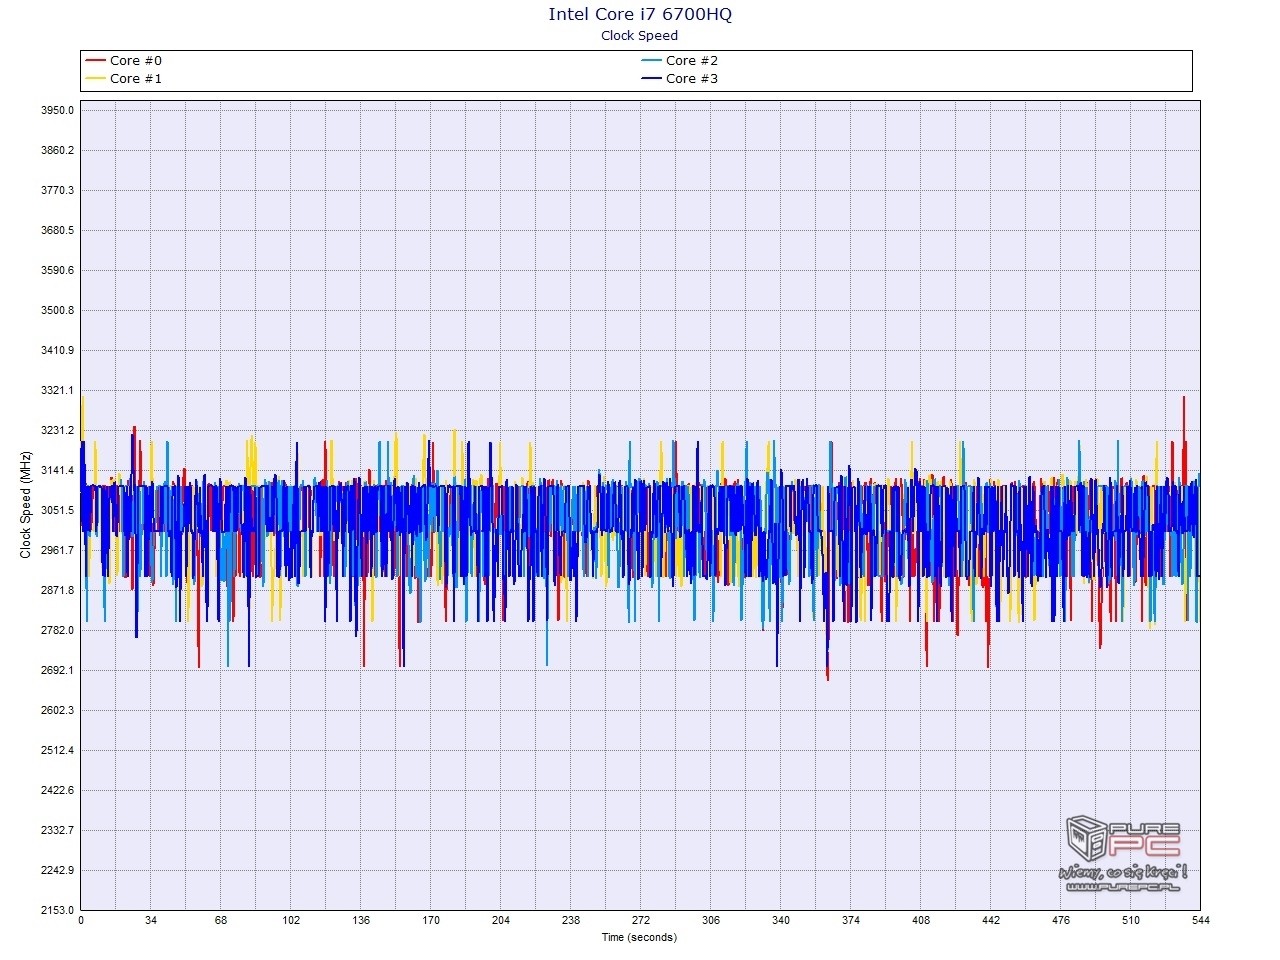Image resolution: width=1280 pixels, height=960 pixels.
Task: Click the Core #2 legend entry
Action: [x=680, y=61]
